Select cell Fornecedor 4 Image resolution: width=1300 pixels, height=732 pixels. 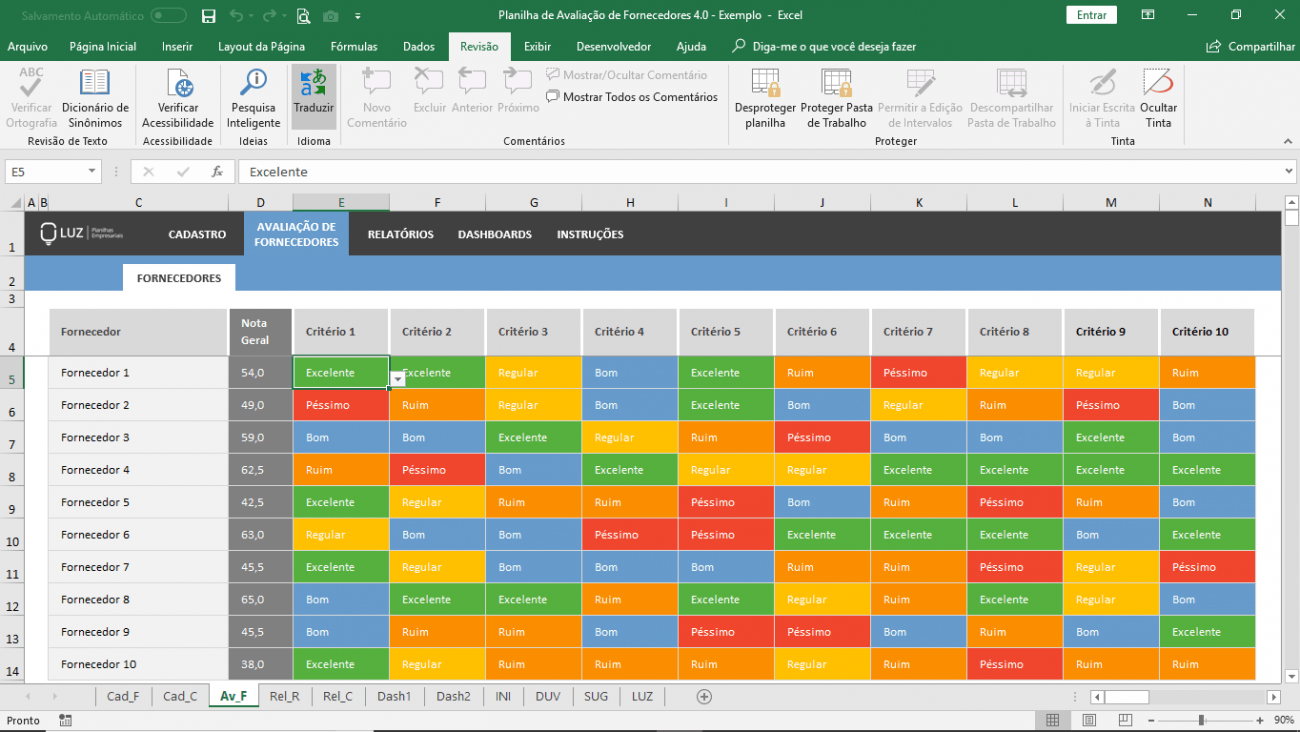click(138, 470)
